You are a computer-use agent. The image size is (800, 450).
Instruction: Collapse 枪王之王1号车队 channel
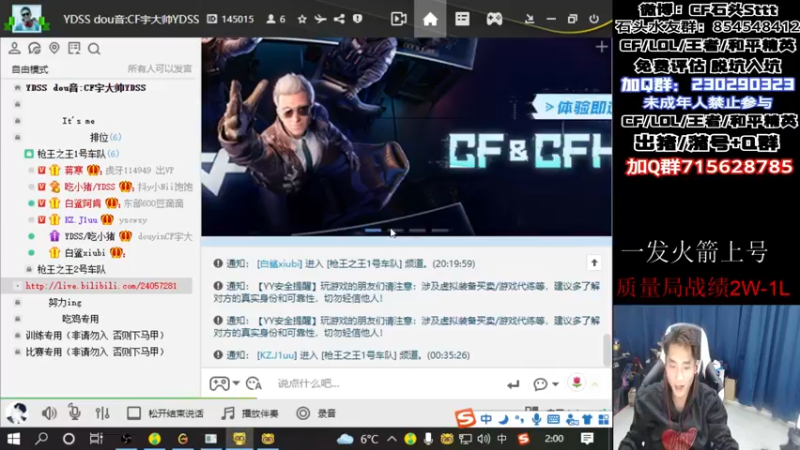click(x=29, y=154)
